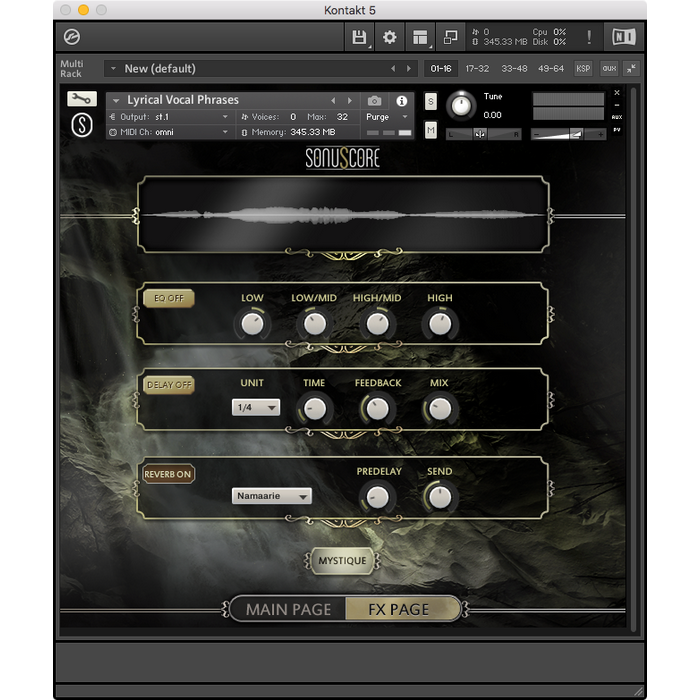This screenshot has width=700, height=700.
Task: Open the workspace layout panel icon
Action: (x=420, y=38)
